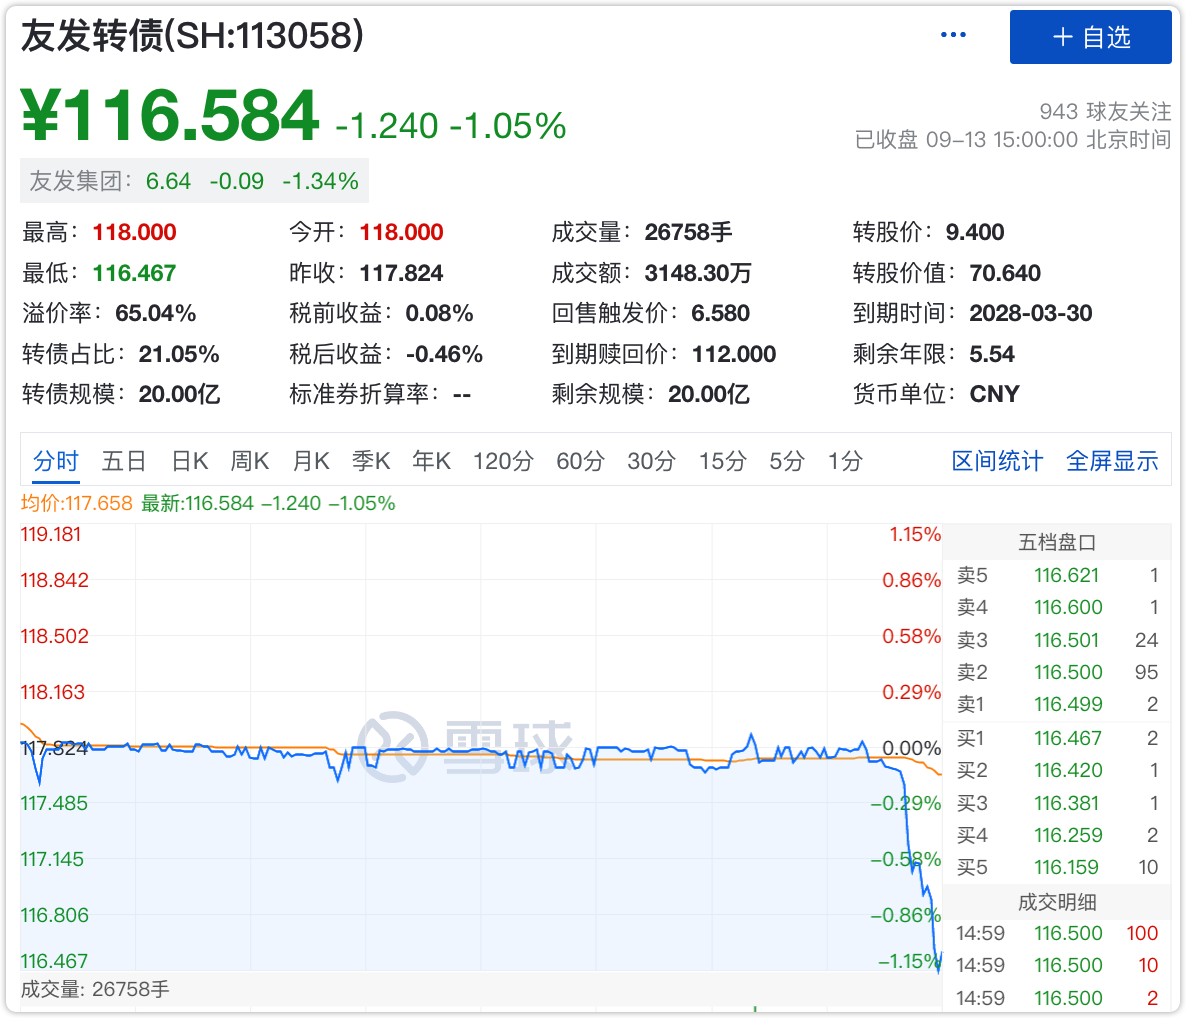
Task: Switch to the 五日 chart tab
Action: click(123, 461)
